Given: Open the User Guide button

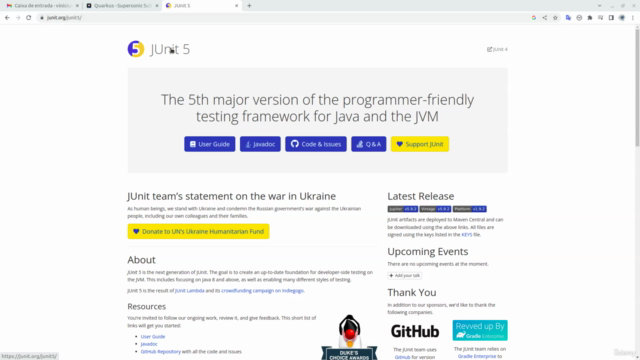Looking at the screenshot, I should [x=209, y=144].
